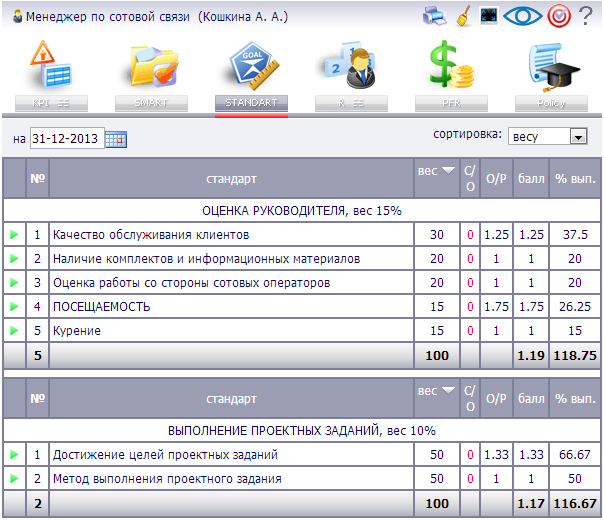This screenshot has width=604, height=521.
Task: Click total балл 1.19
Action: point(531,355)
